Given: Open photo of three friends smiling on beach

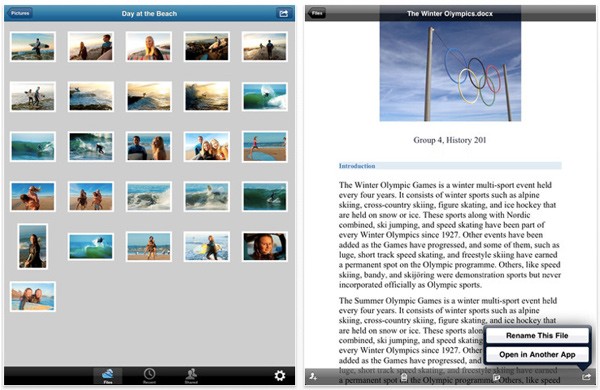Looking at the screenshot, I should point(207,147).
